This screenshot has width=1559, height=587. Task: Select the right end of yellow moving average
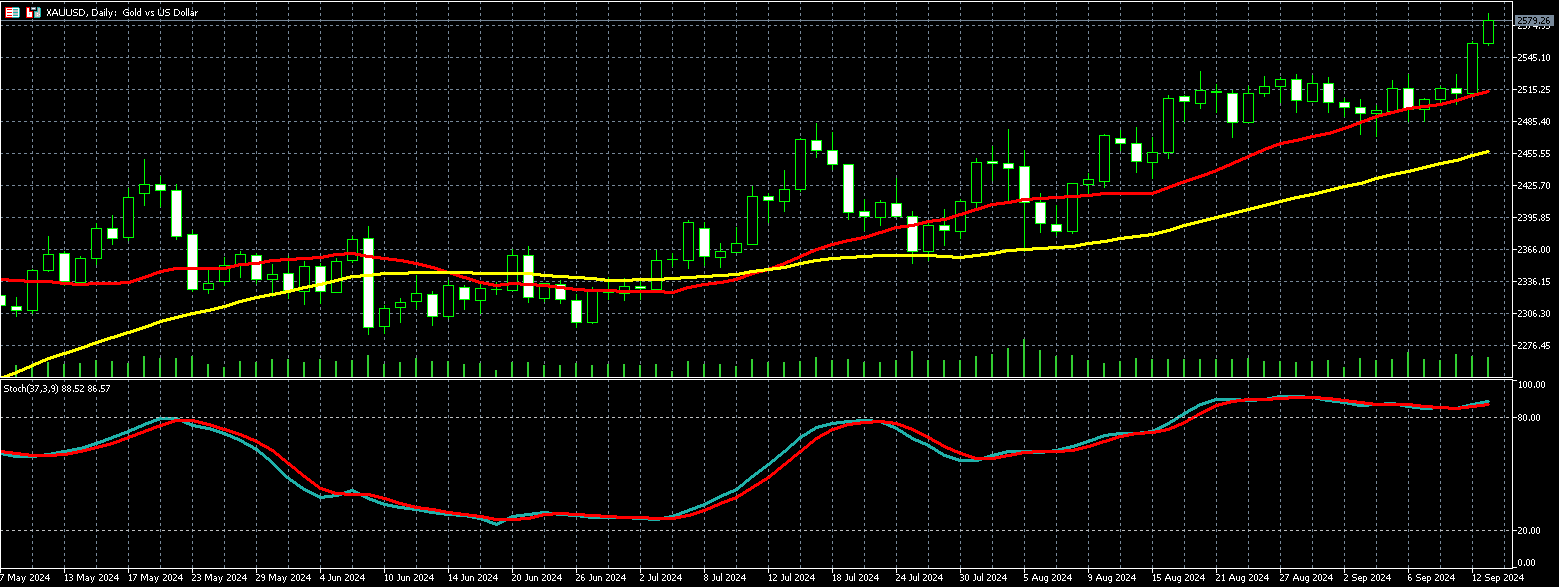pyautogui.click(x=1488, y=152)
